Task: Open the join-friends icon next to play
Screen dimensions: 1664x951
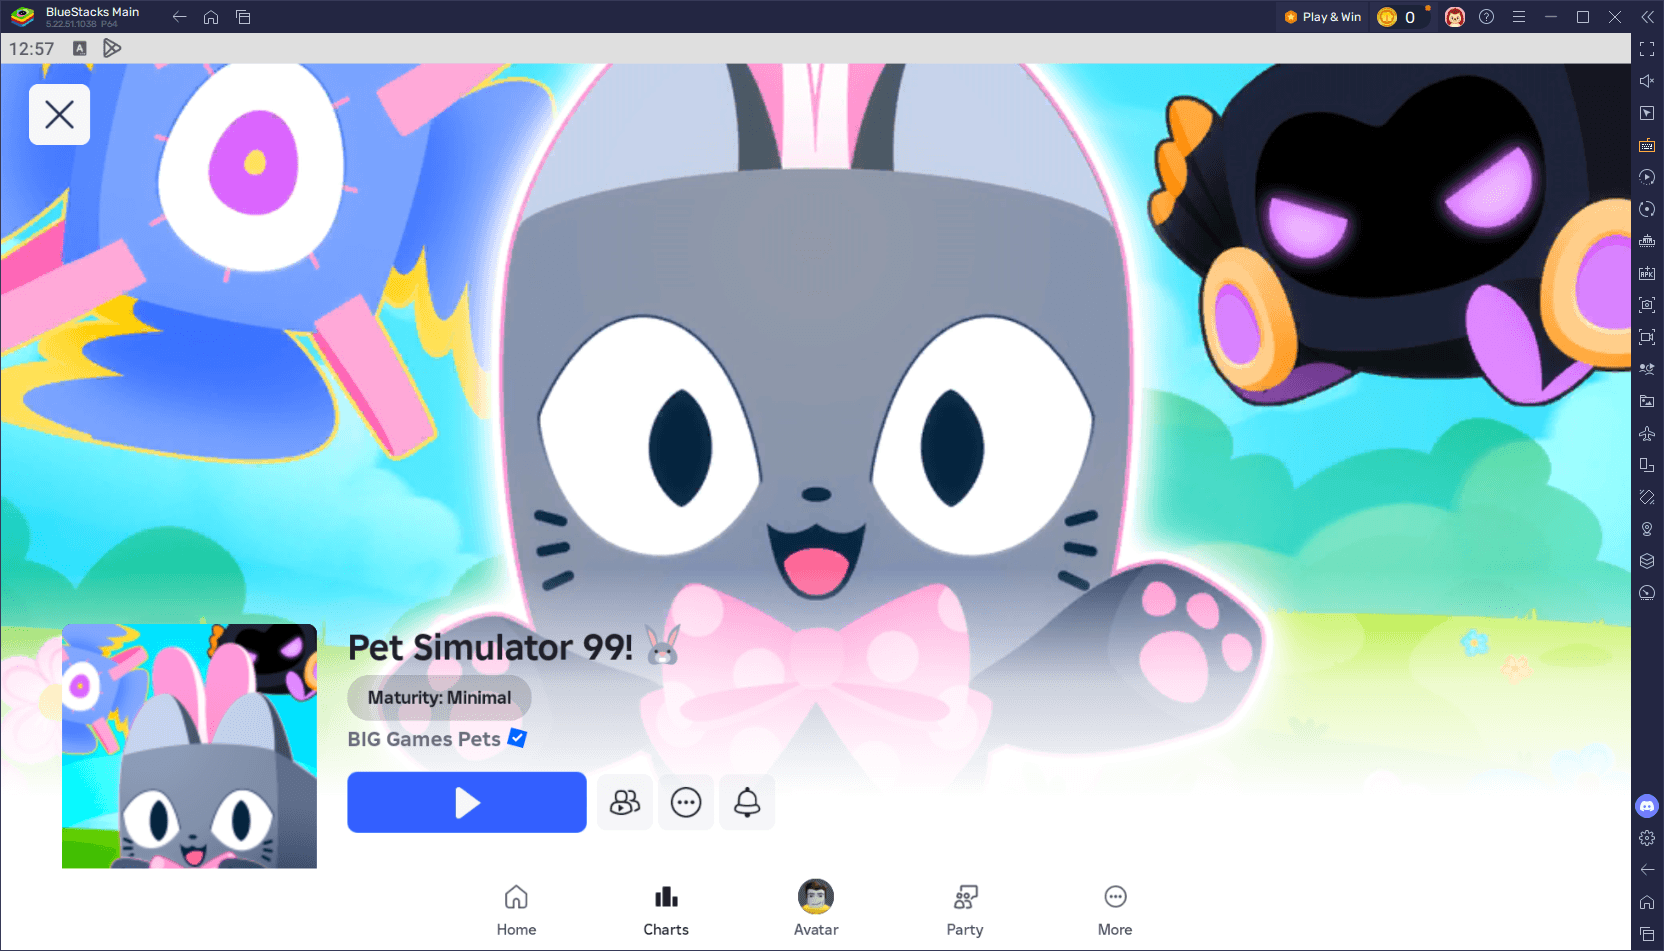Action: (x=625, y=802)
